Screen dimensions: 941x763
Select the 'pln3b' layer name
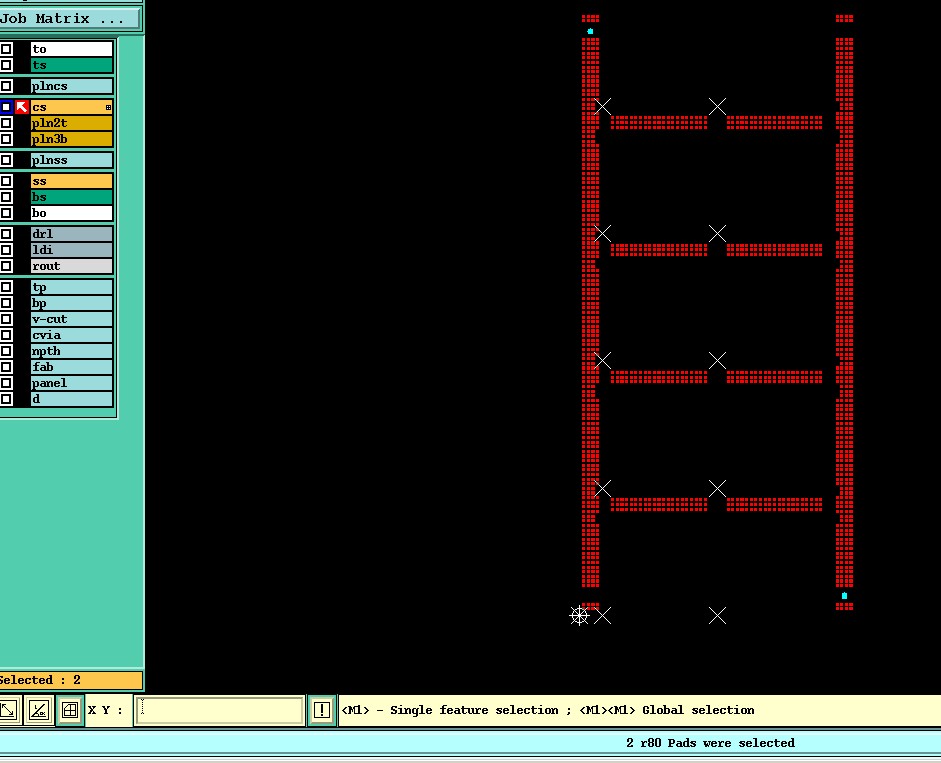click(71, 139)
